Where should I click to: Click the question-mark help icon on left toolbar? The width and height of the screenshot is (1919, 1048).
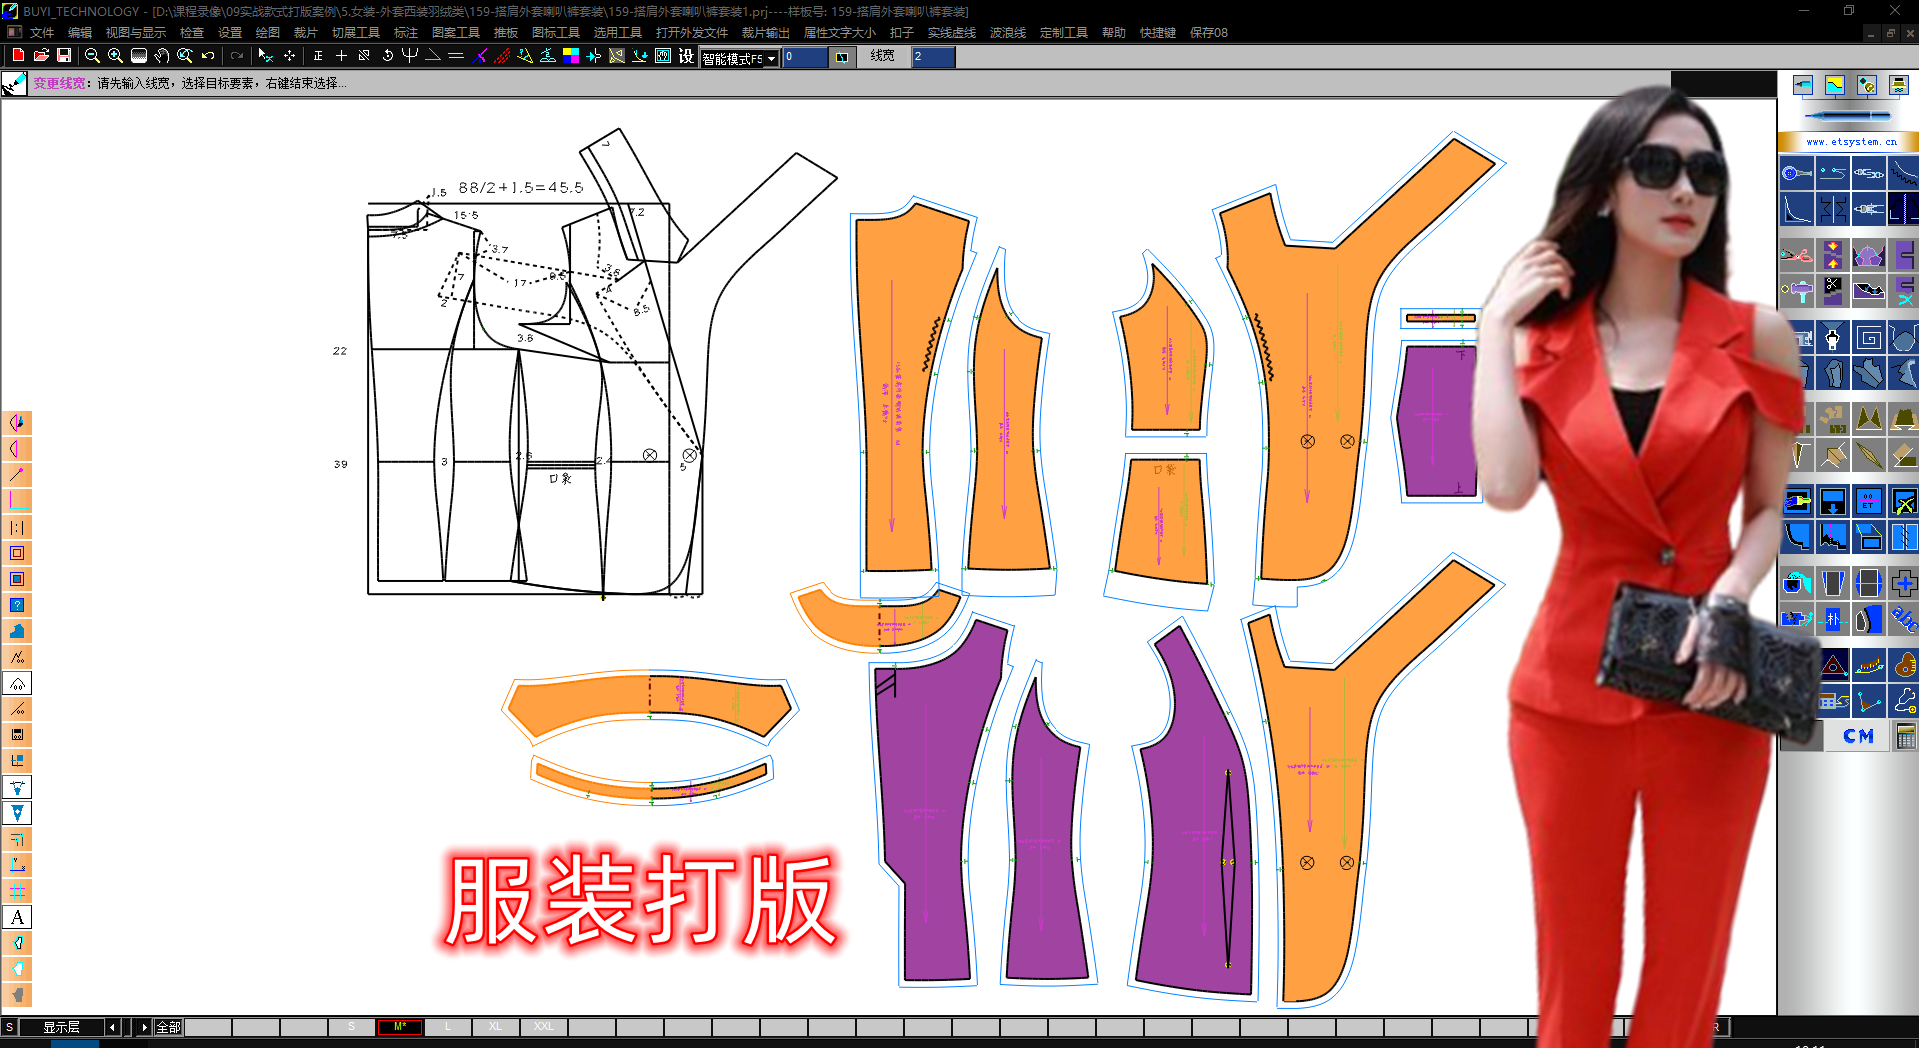click(17, 604)
